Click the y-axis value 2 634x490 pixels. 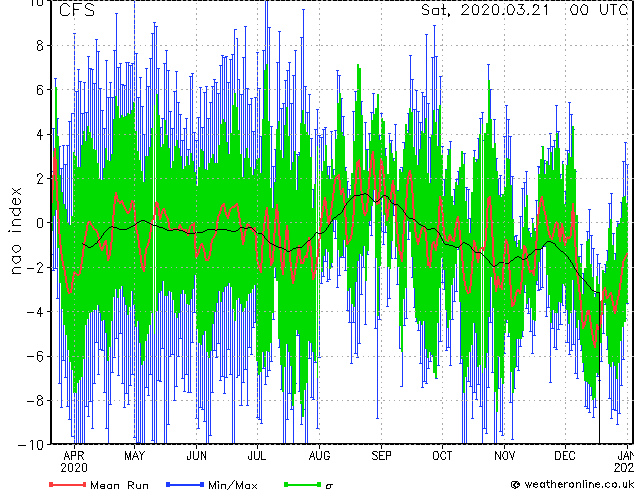(x=40, y=179)
